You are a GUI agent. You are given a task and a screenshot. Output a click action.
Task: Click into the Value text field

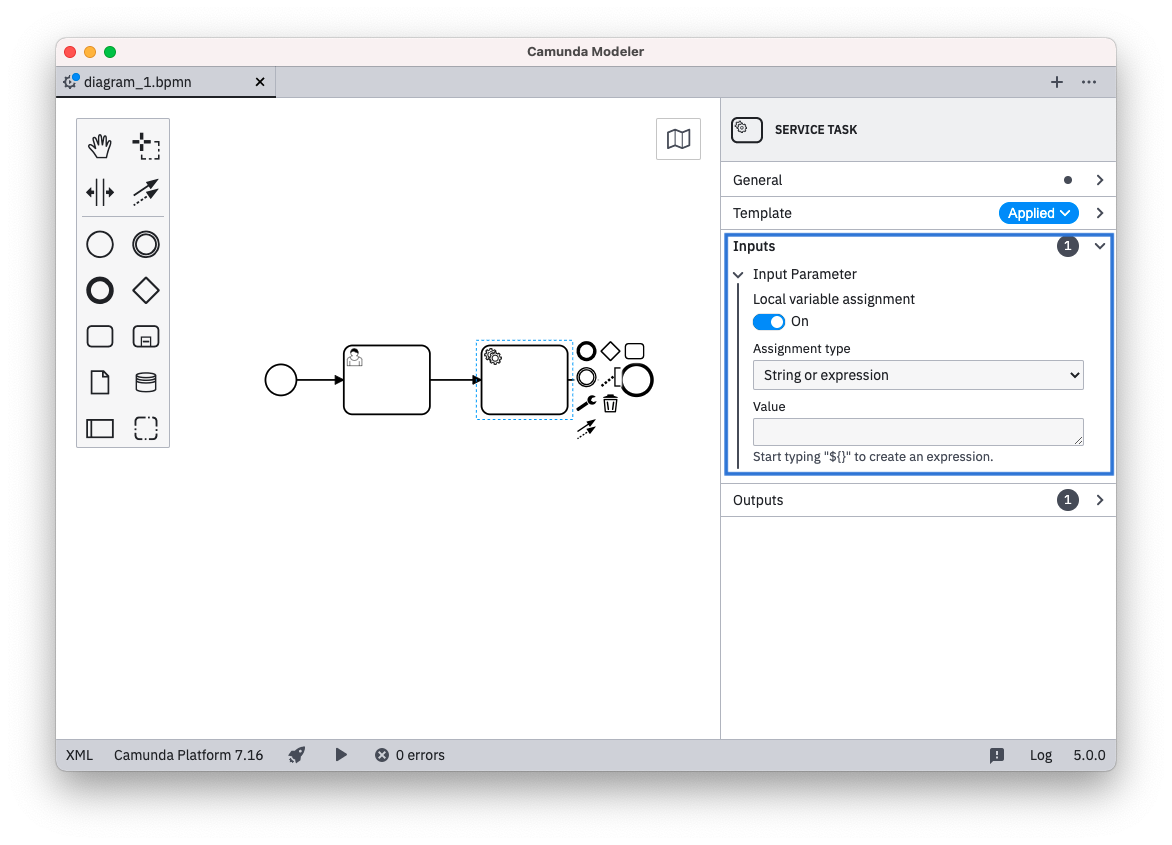coord(917,432)
